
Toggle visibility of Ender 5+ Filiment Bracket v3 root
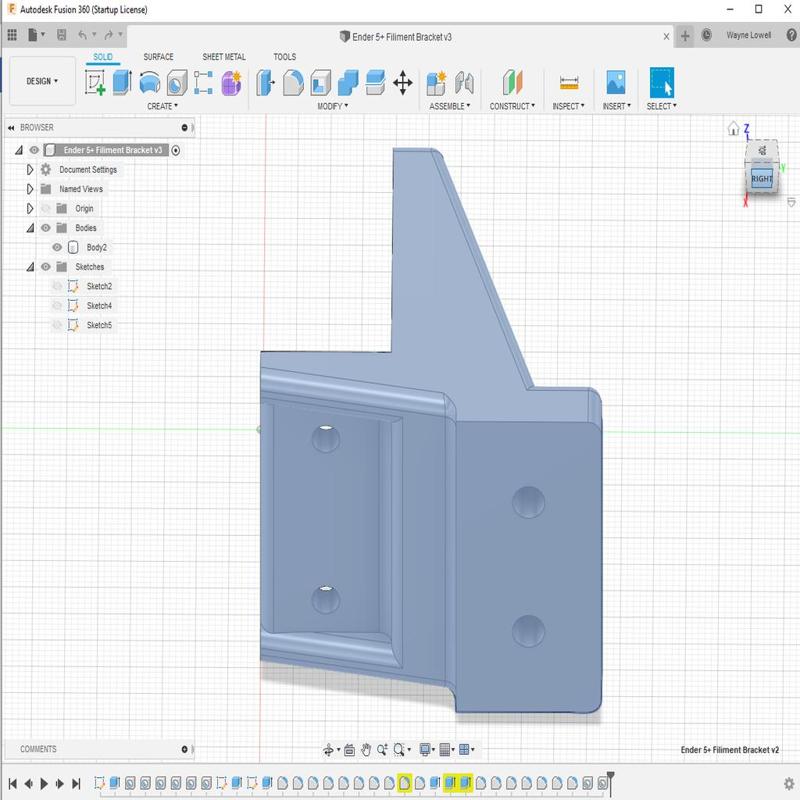click(34, 150)
